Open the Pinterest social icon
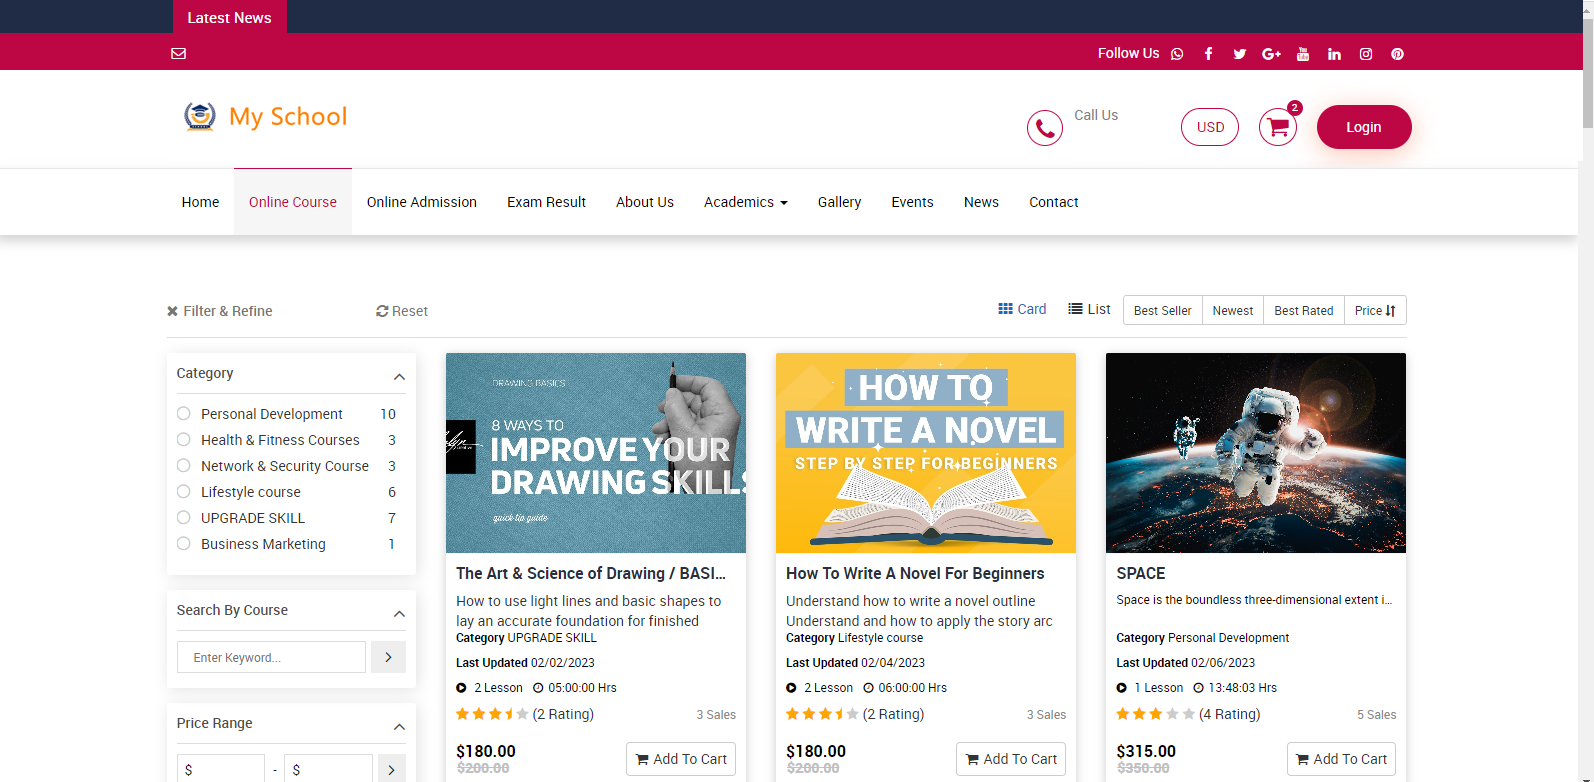The height and width of the screenshot is (782, 1594). click(1397, 54)
